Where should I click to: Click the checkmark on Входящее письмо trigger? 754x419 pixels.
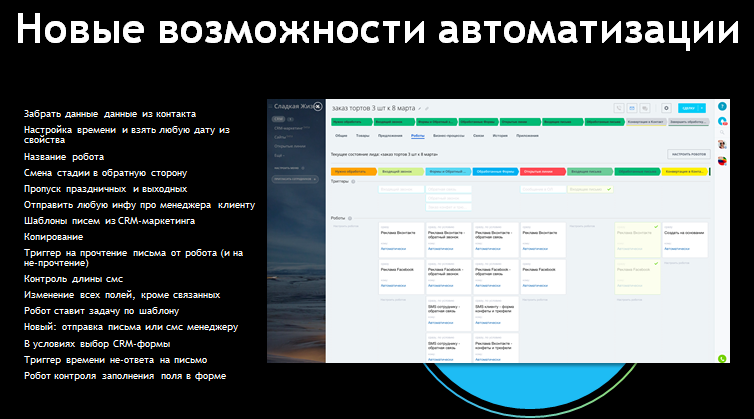(609, 190)
